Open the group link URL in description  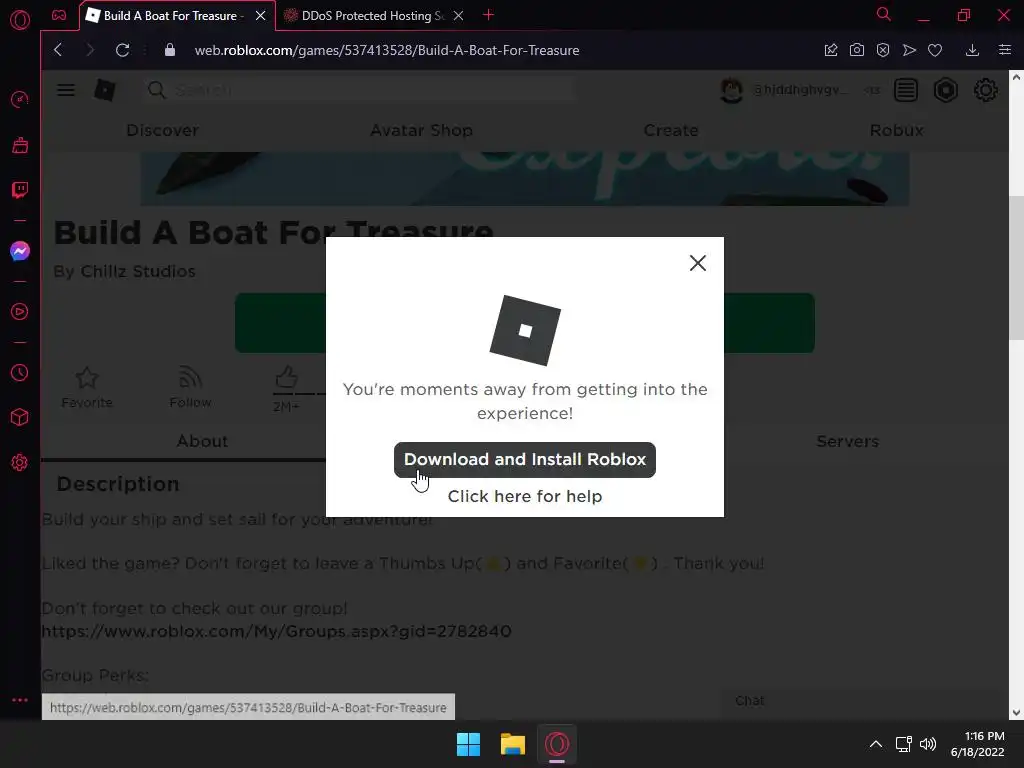pyautogui.click(x=276, y=632)
